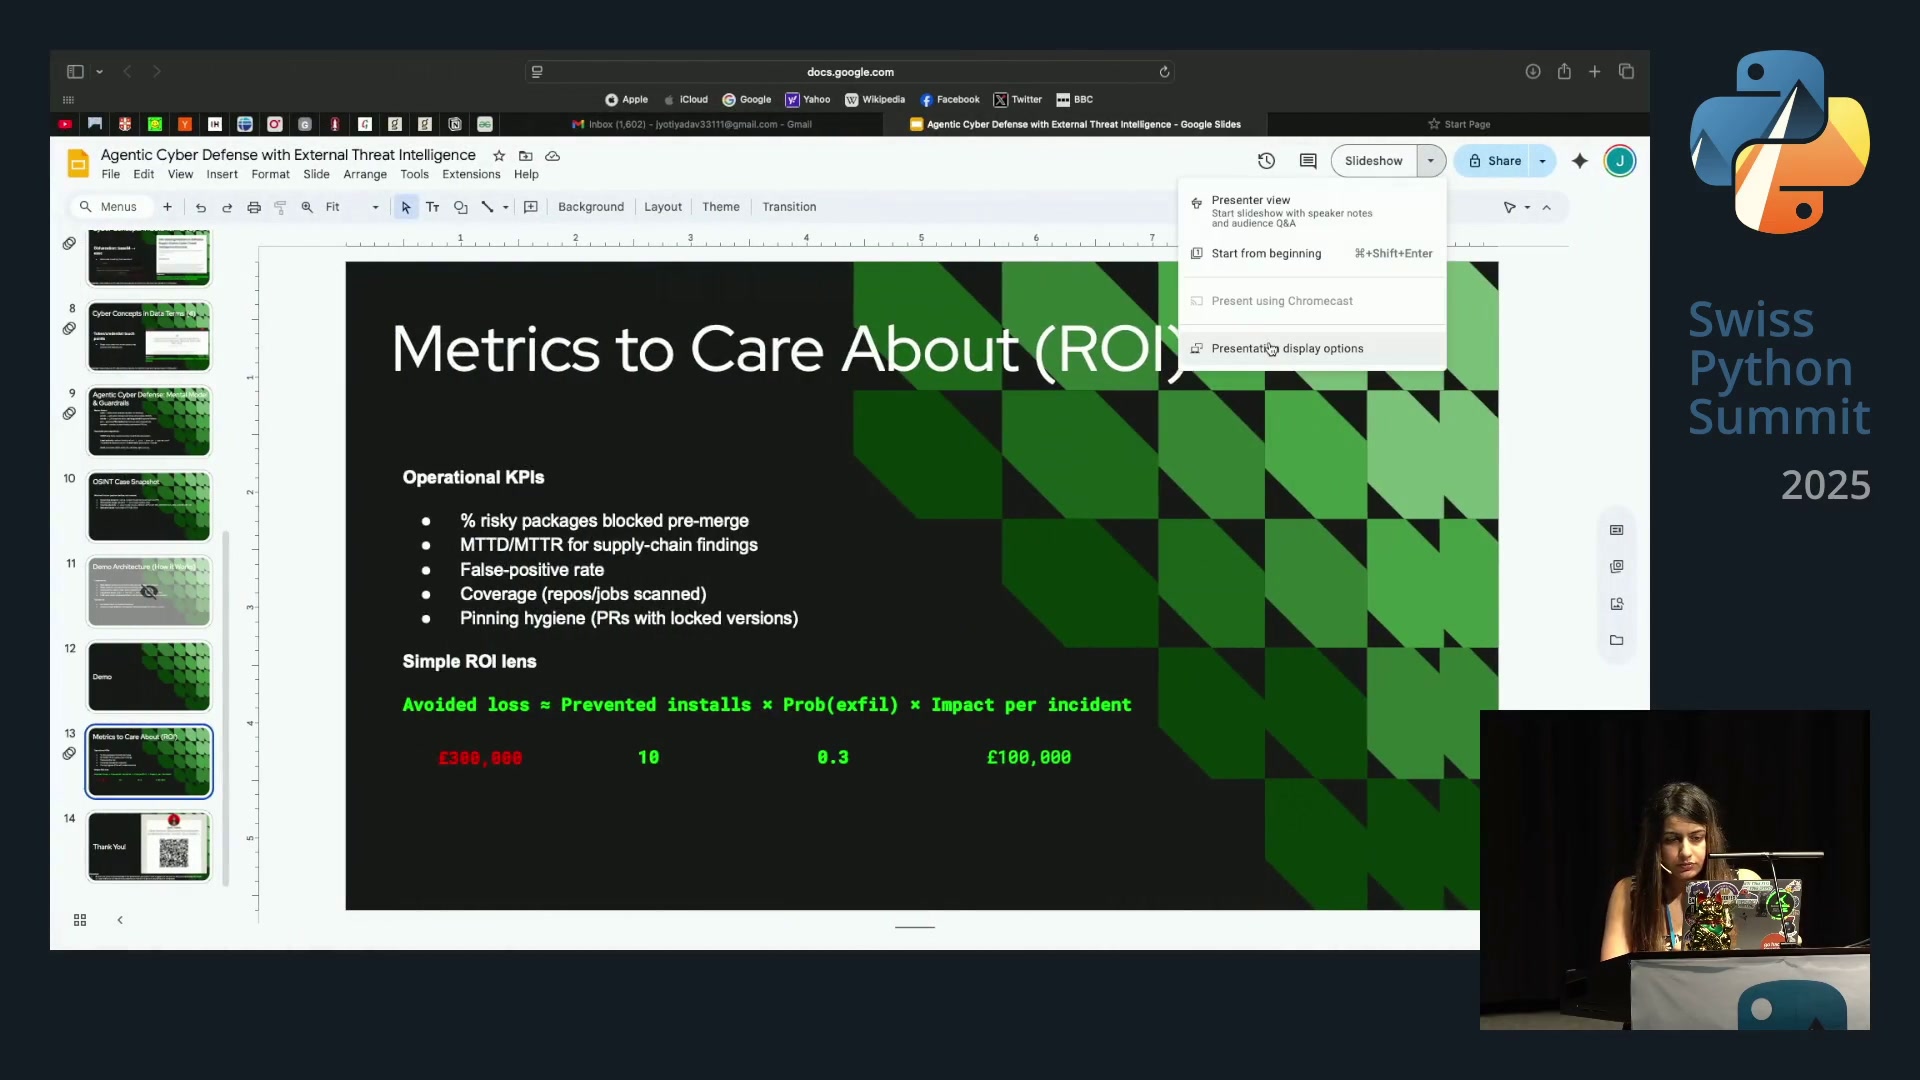Screen dimensions: 1920x1080
Task: Select Start from beginning menu entry
Action: [x=1266, y=254]
